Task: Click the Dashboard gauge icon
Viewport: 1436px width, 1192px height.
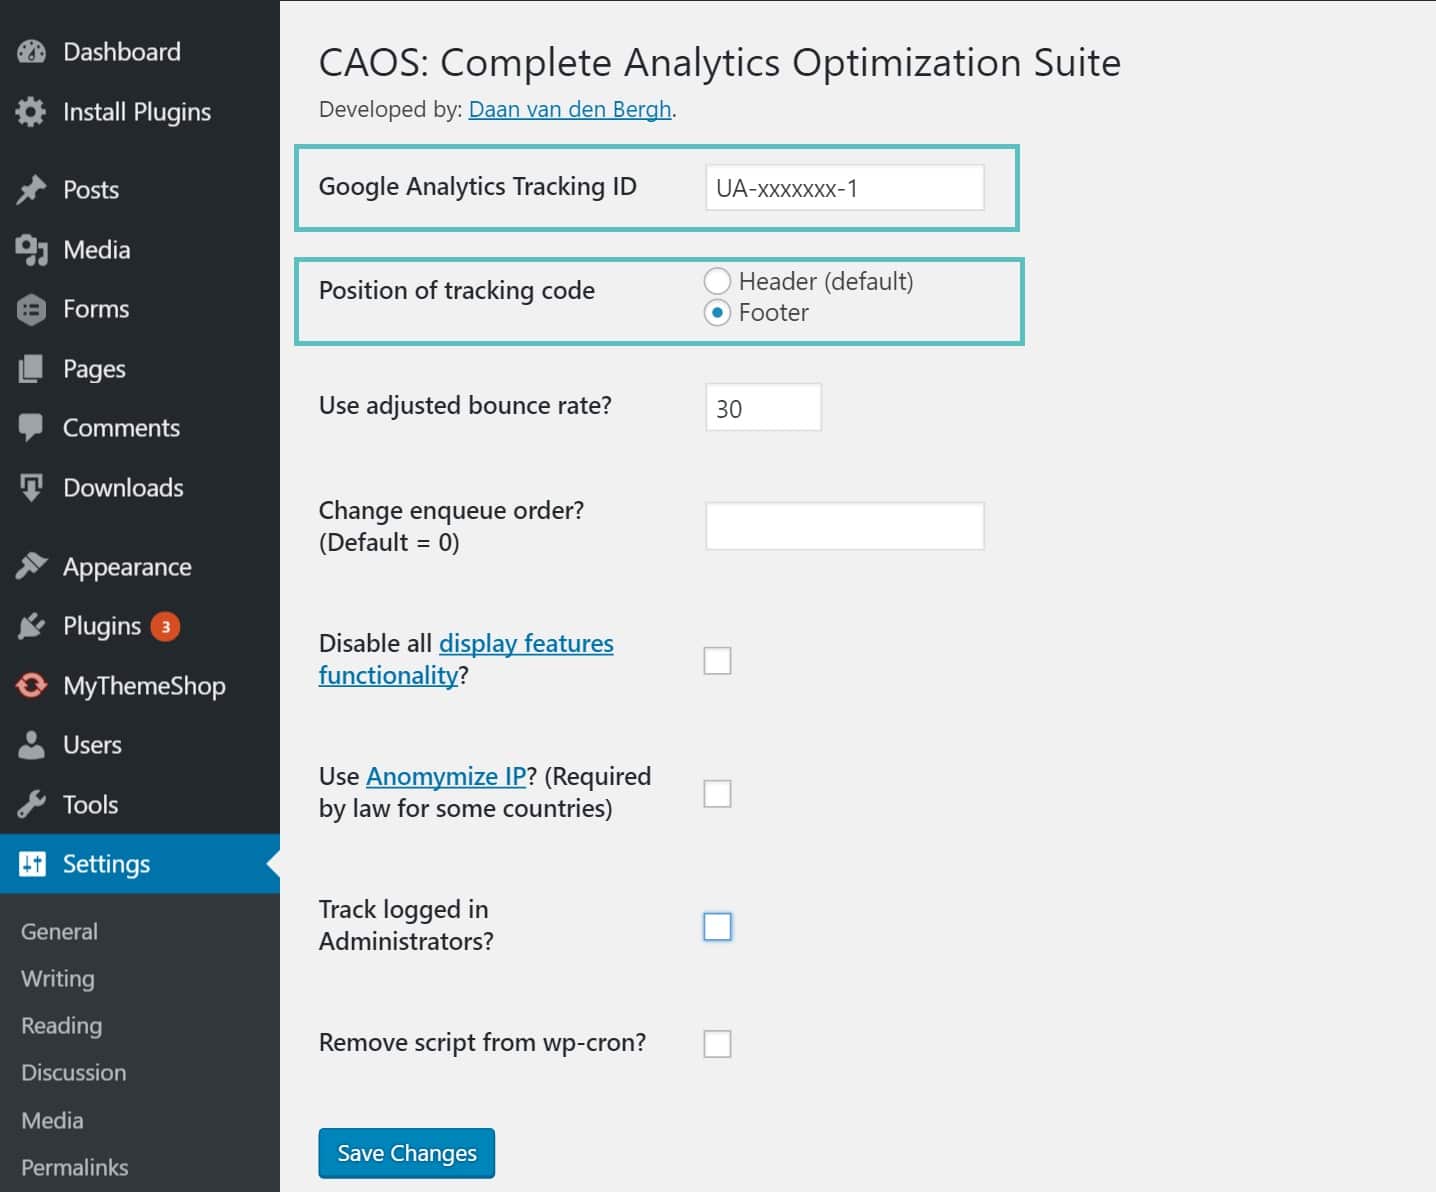Action: click(31, 51)
